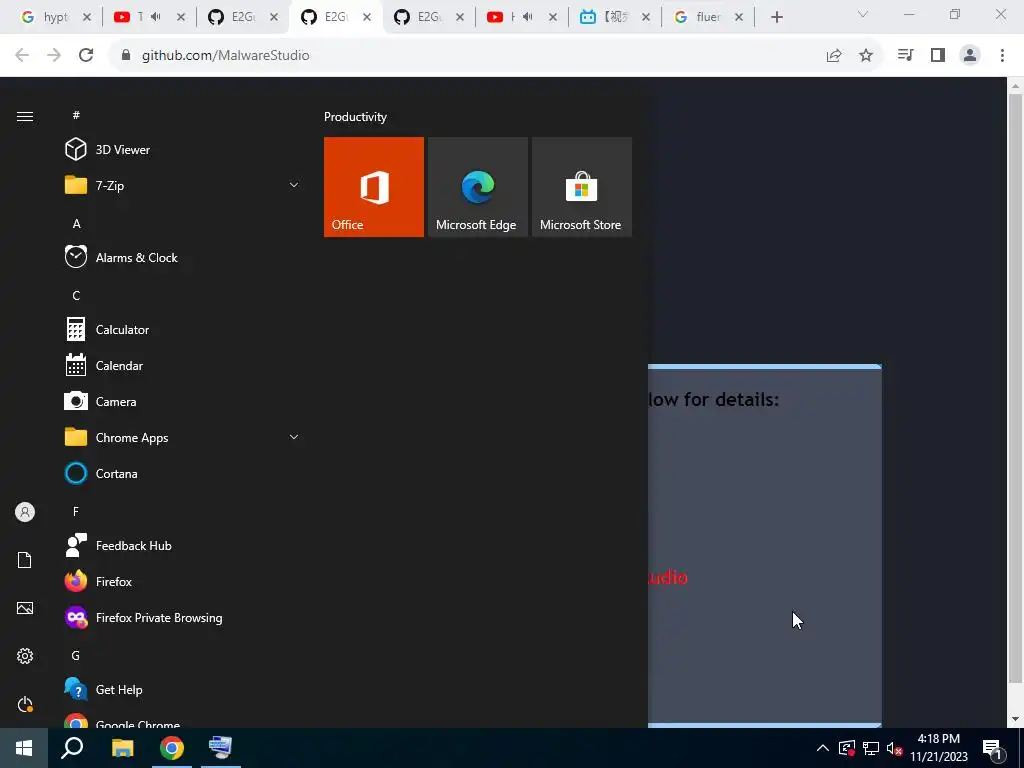Viewport: 1024px width, 768px height.
Task: Show hidden system tray icons
Action: pos(823,748)
